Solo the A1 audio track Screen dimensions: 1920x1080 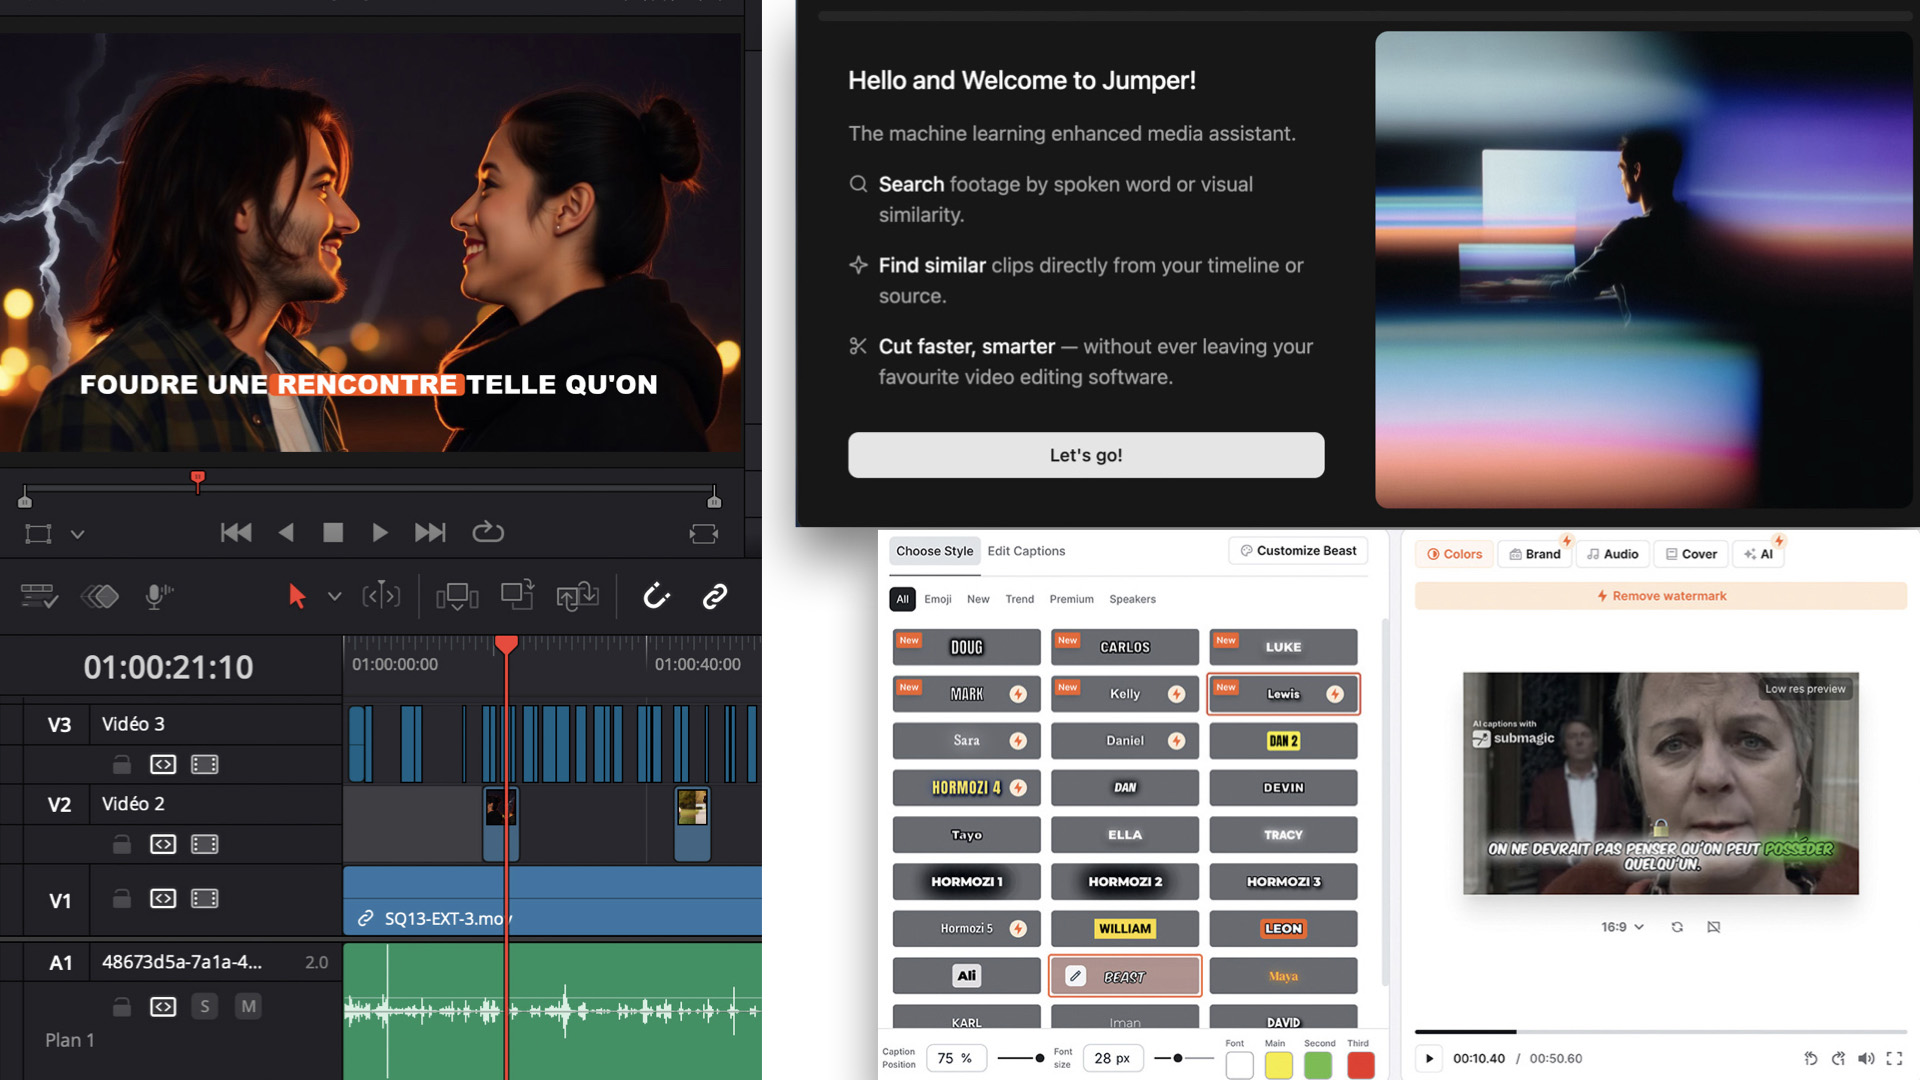click(x=205, y=1006)
